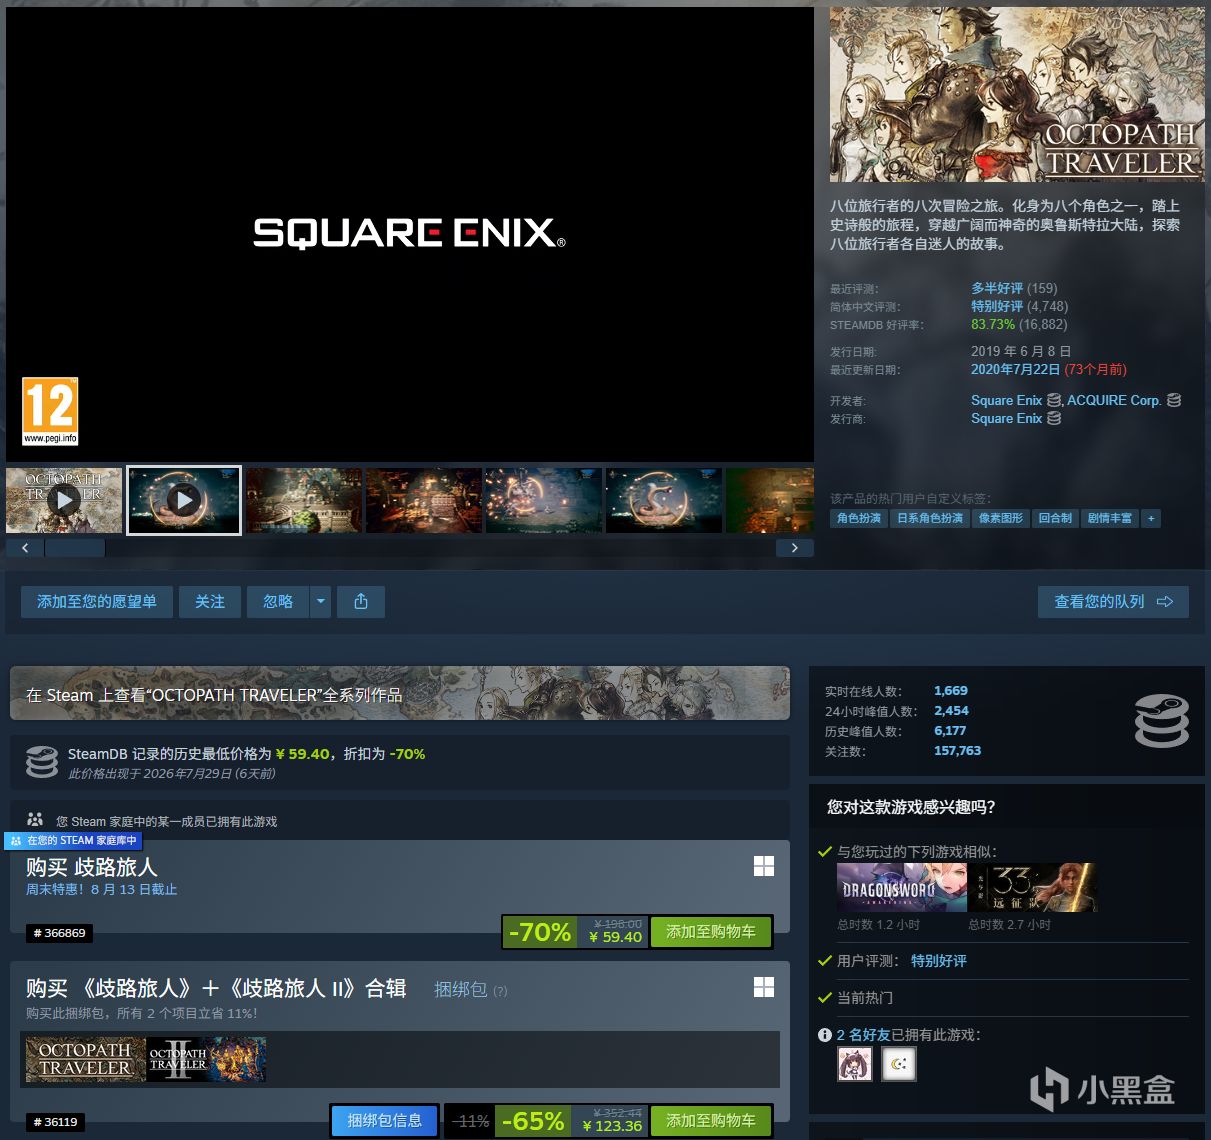This screenshot has width=1211, height=1140.
Task: Click the 捆绑包信息 button
Action: pos(384,1121)
